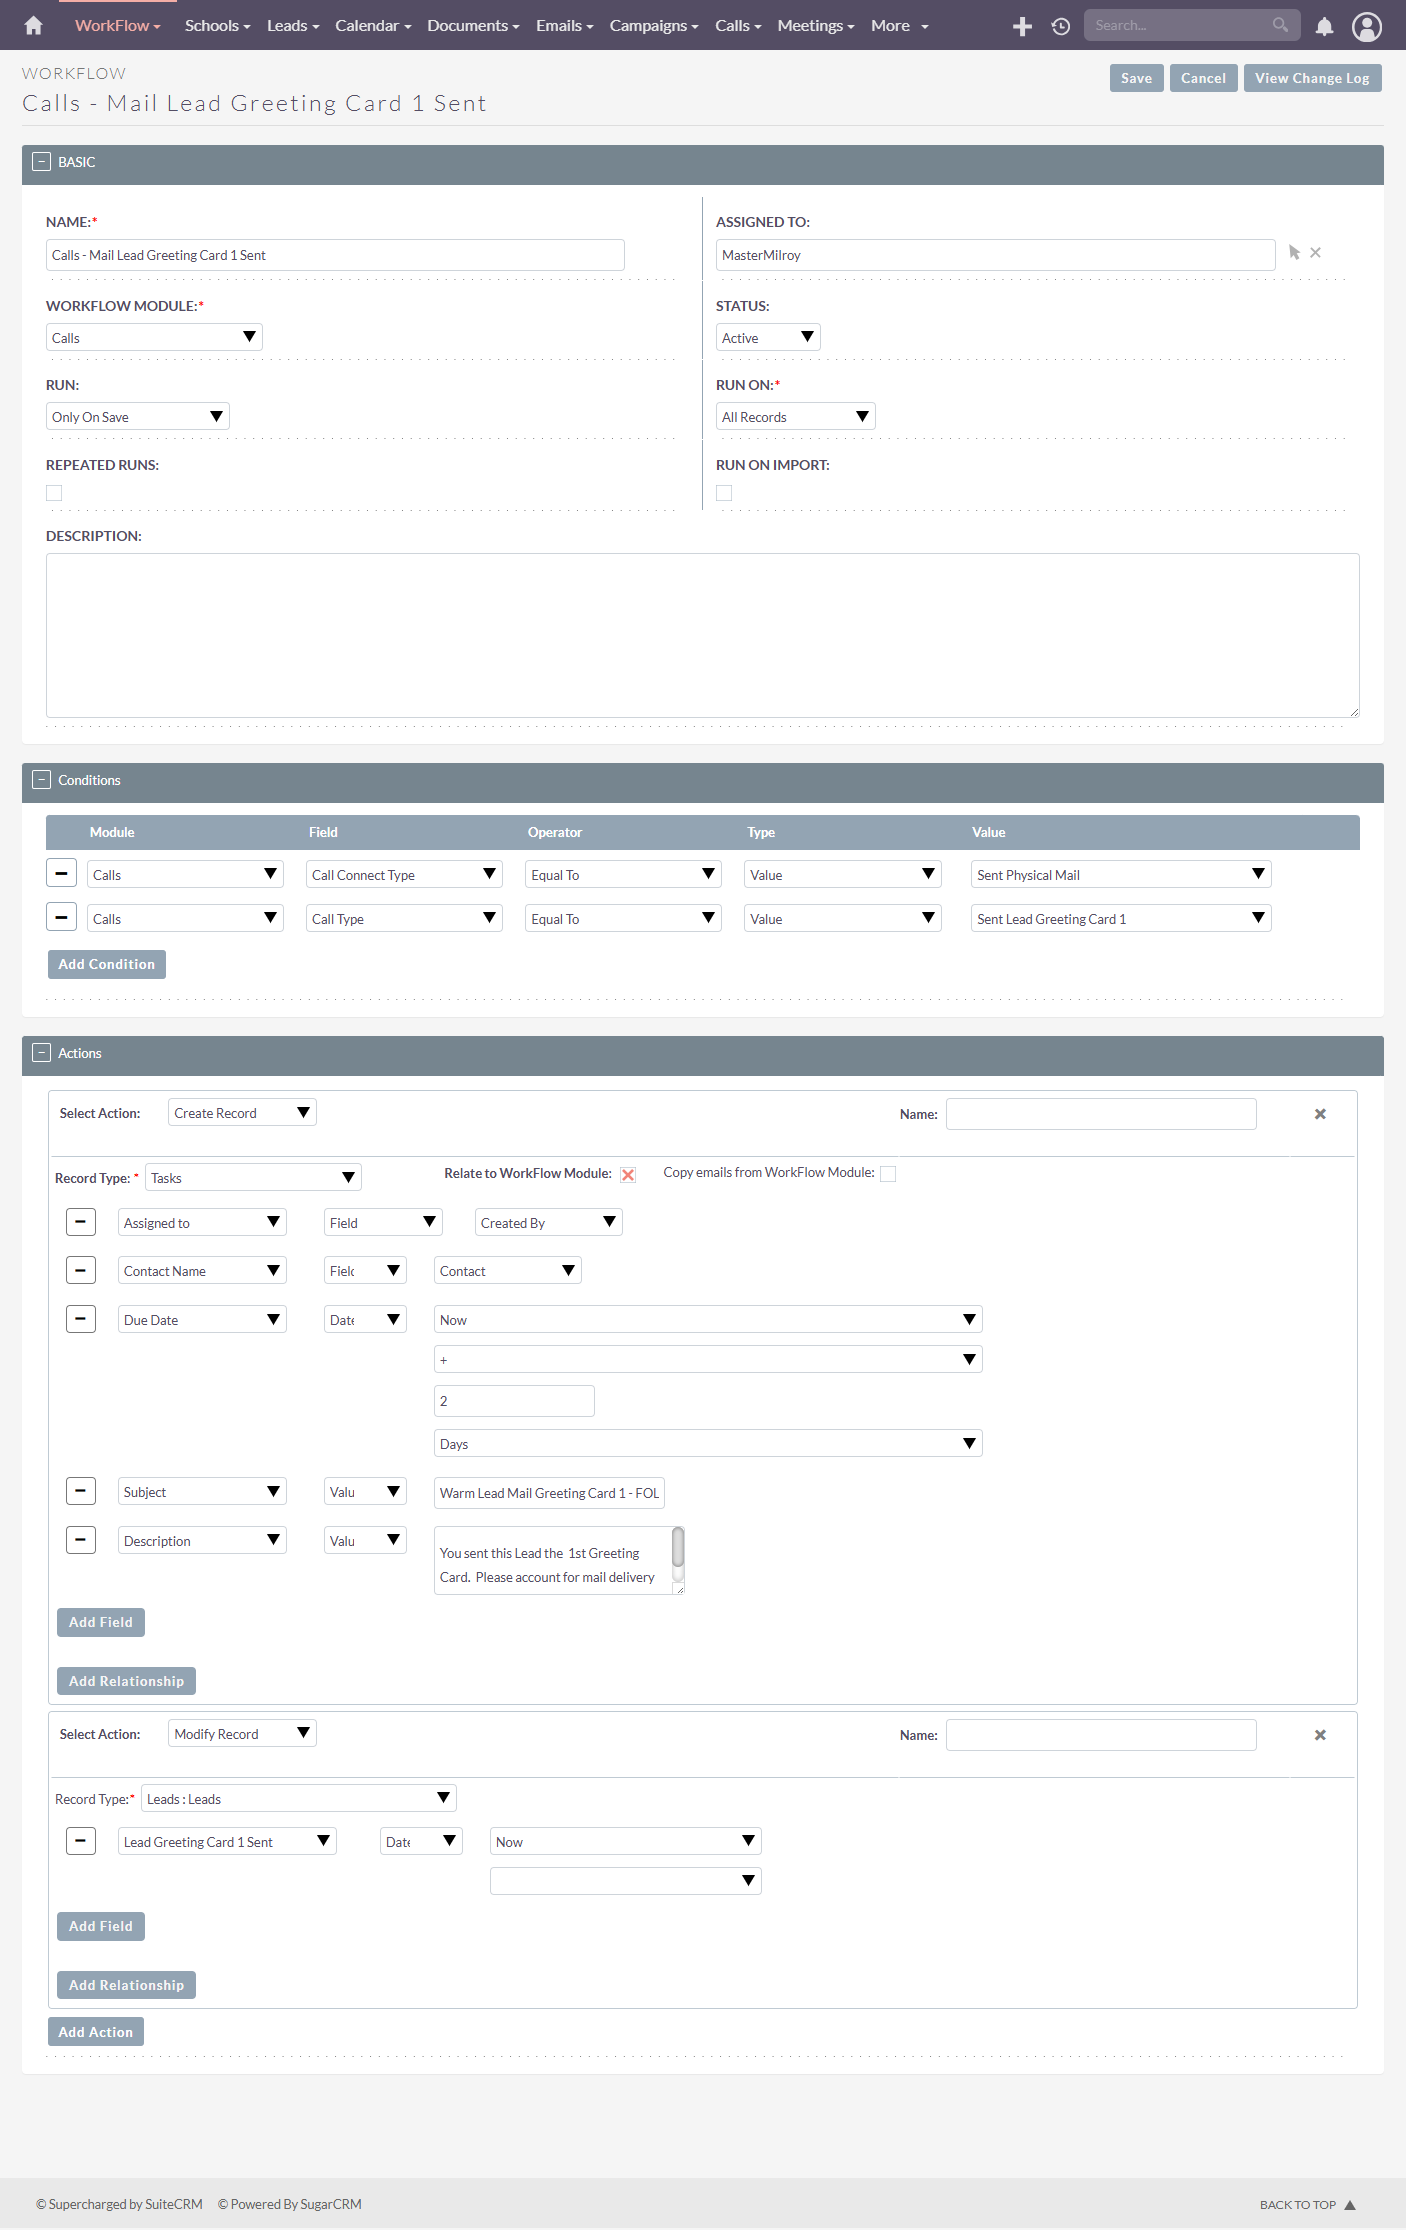Collapse the Conditions panel
The height and width of the screenshot is (2230, 1406).
[x=42, y=779]
